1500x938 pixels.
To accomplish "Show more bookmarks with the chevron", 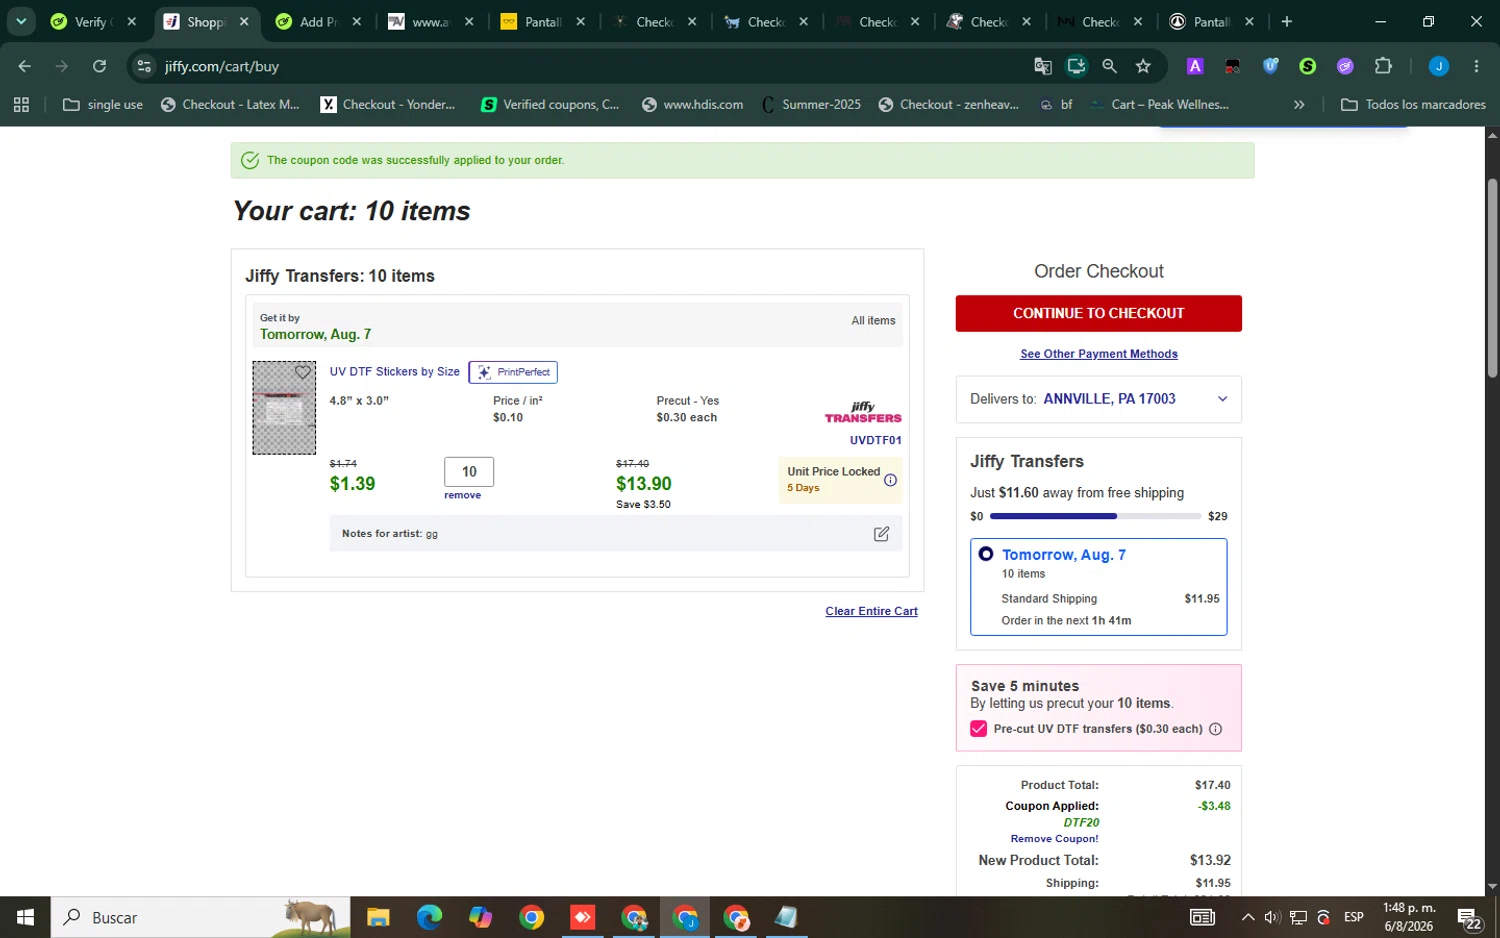I will [1299, 104].
